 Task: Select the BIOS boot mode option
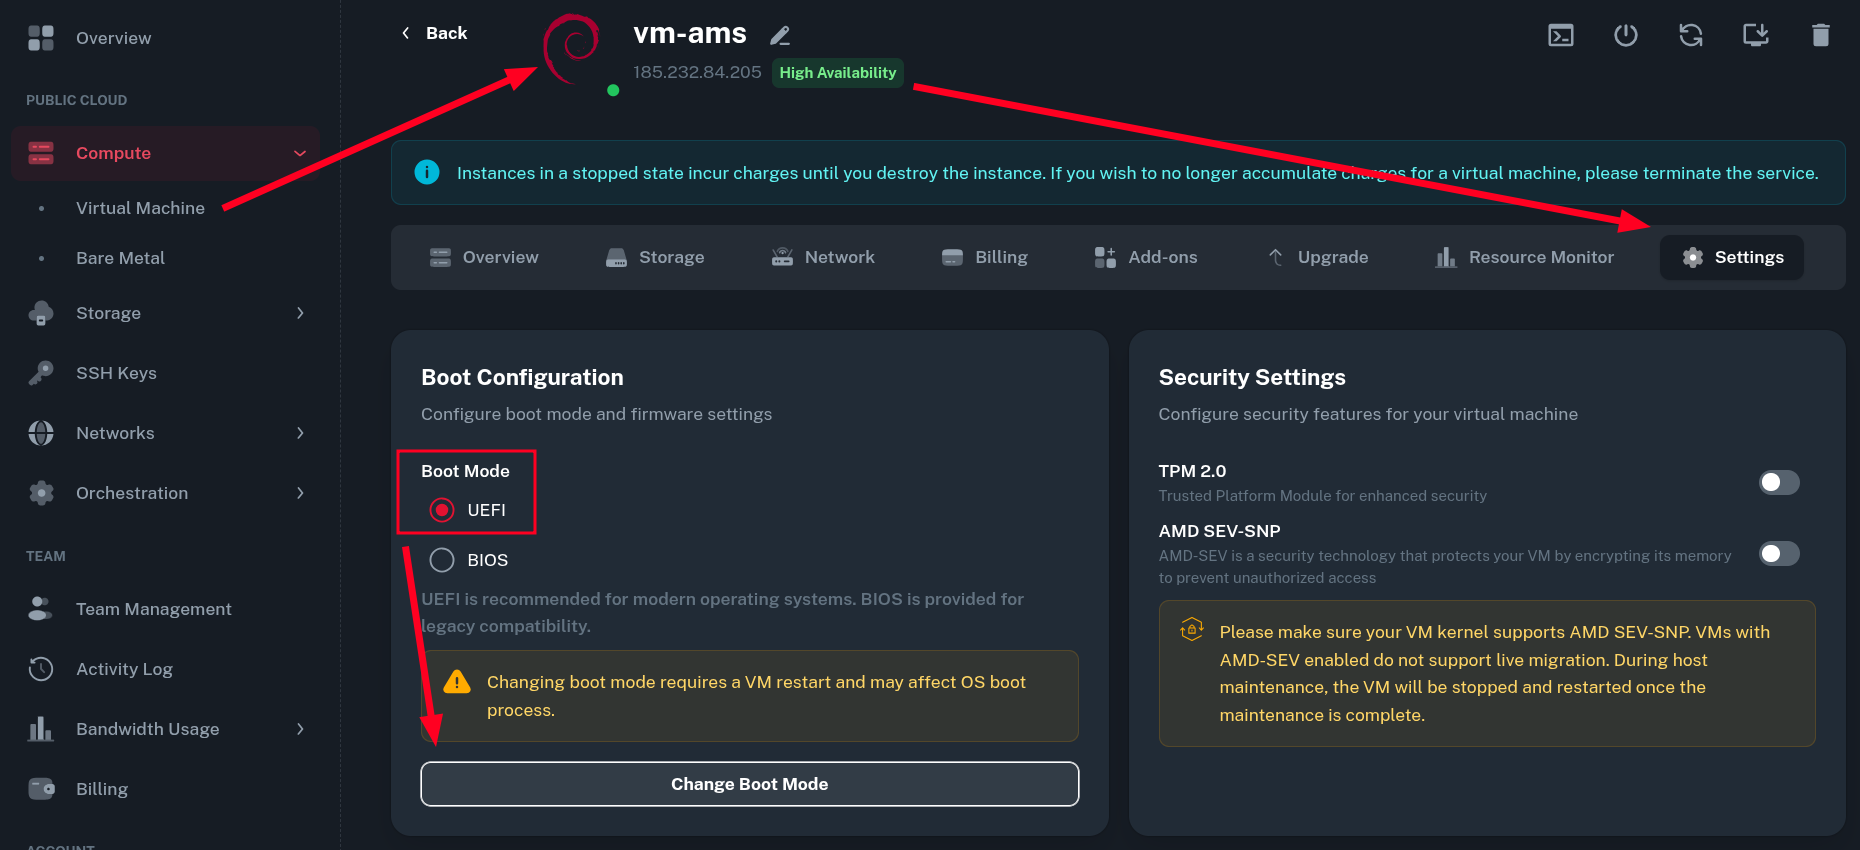pyautogui.click(x=442, y=560)
